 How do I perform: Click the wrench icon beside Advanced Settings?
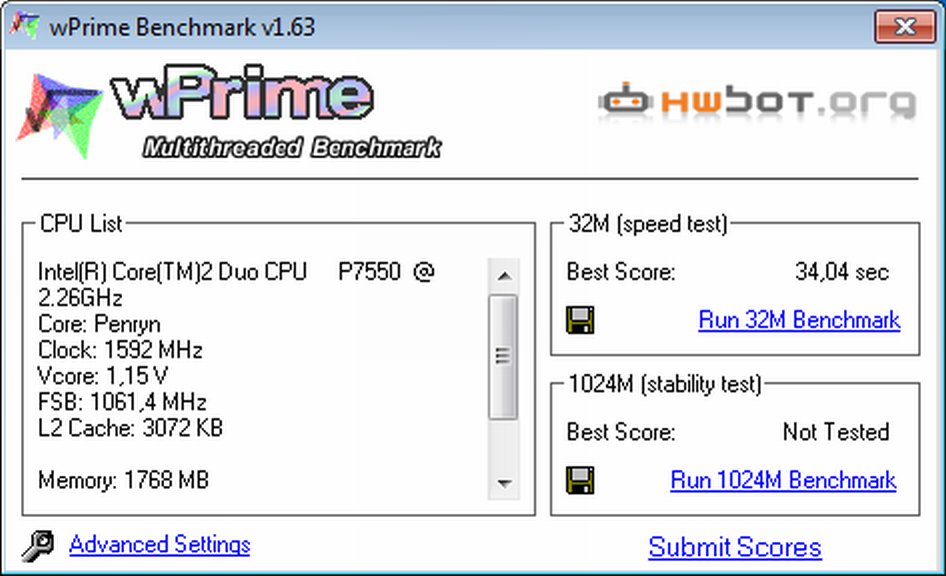pyautogui.click(x=38, y=546)
